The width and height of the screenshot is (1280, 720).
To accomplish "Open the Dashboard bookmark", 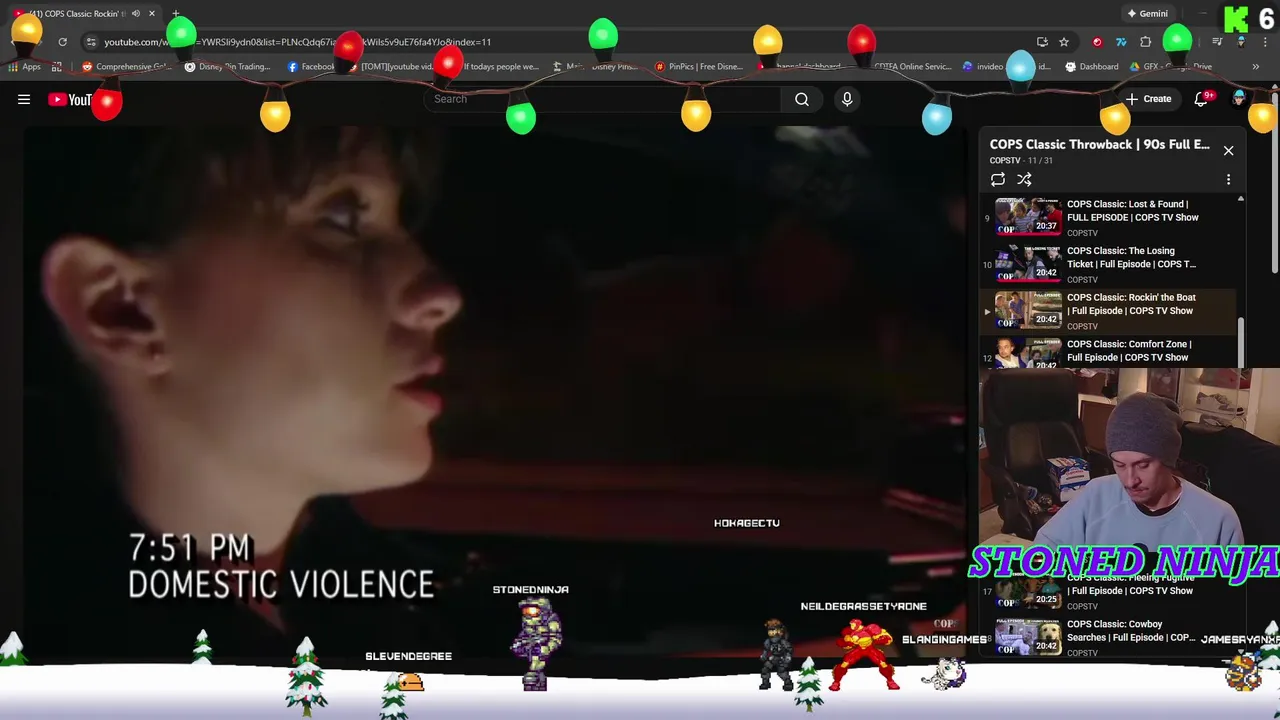I will (x=1092, y=67).
